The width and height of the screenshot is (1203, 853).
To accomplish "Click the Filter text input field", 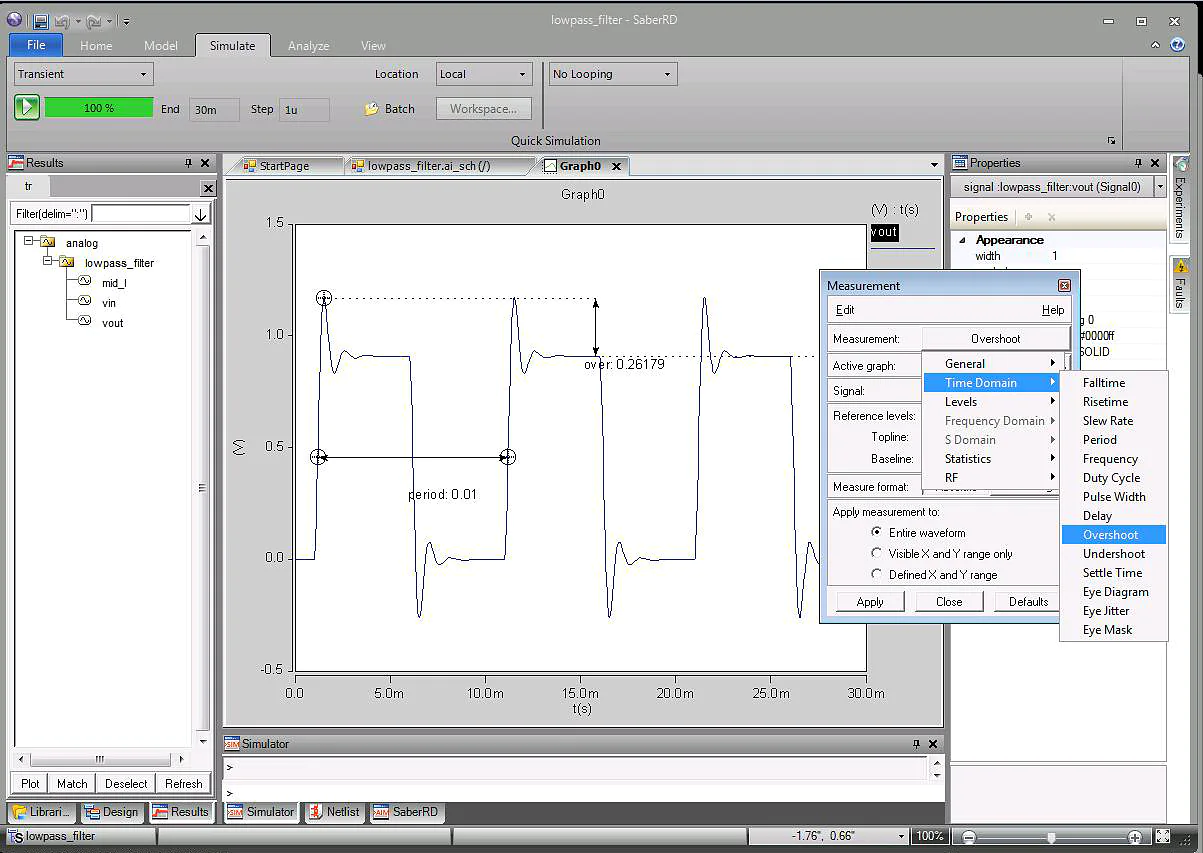I will 140,214.
